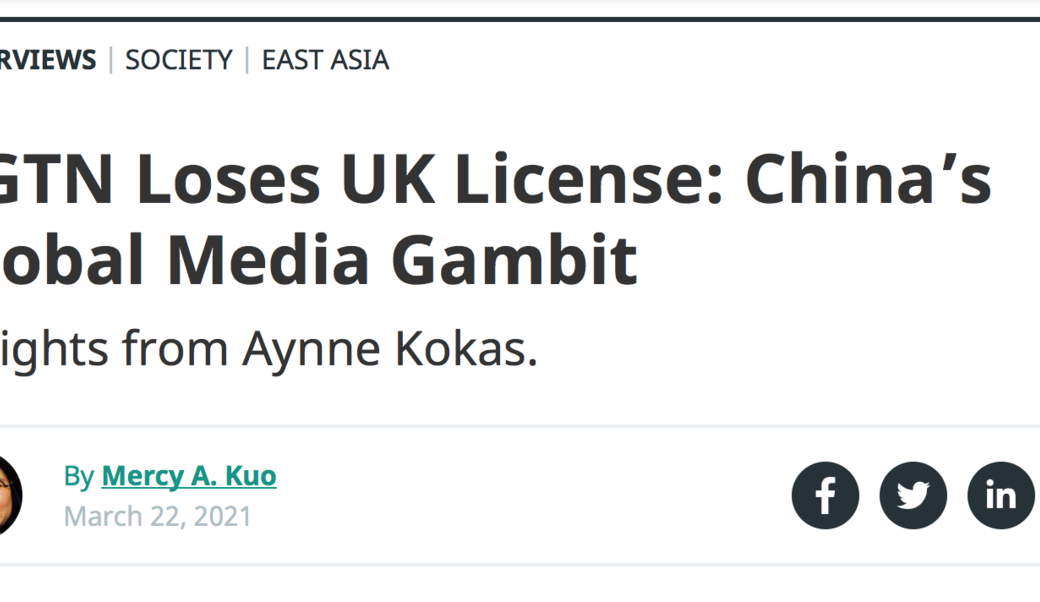The height and width of the screenshot is (602, 1040).
Task: Open Mercy A. Kuo's author page
Action: click(189, 476)
